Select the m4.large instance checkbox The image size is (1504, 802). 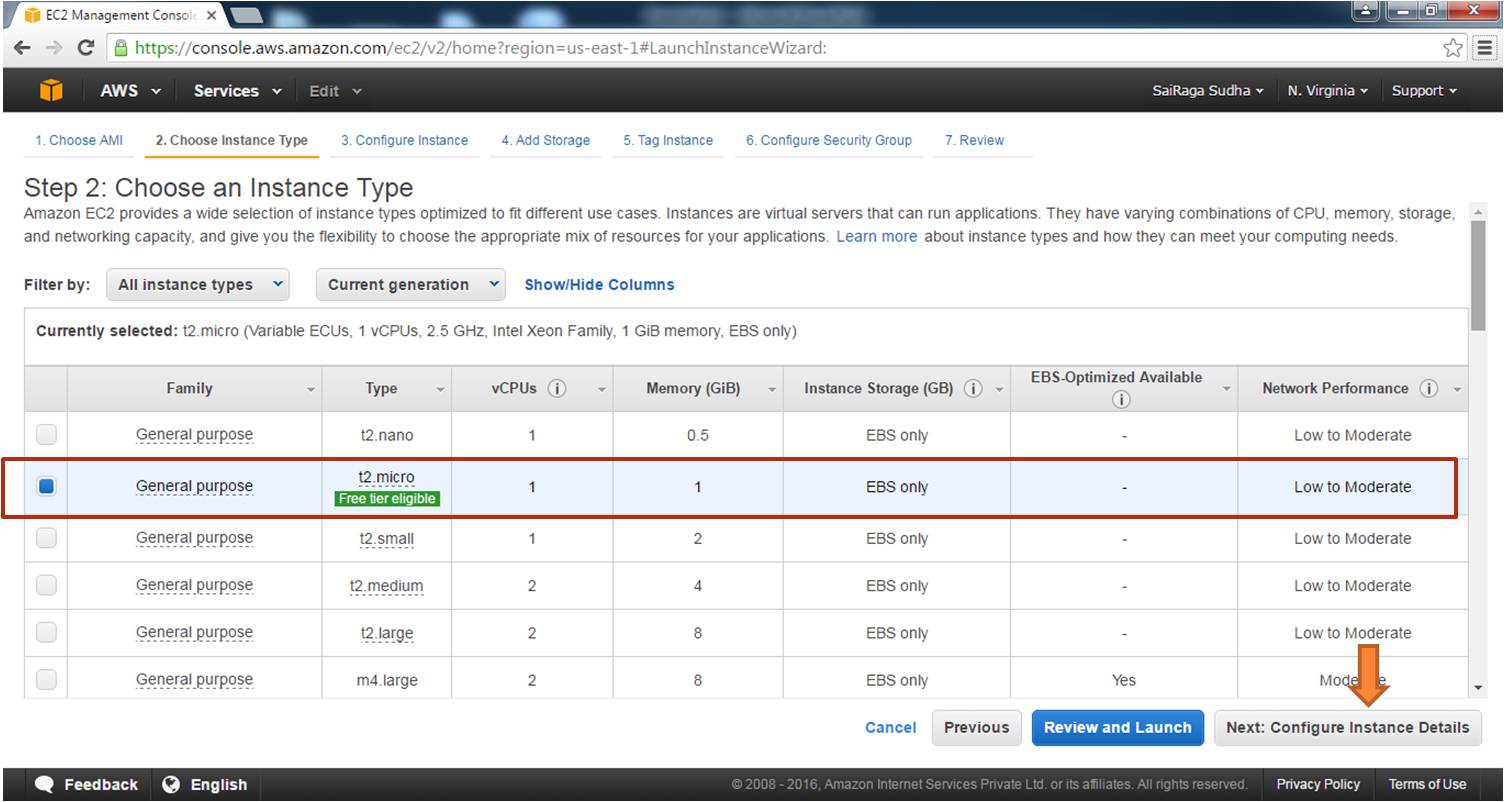pyautogui.click(x=46, y=680)
